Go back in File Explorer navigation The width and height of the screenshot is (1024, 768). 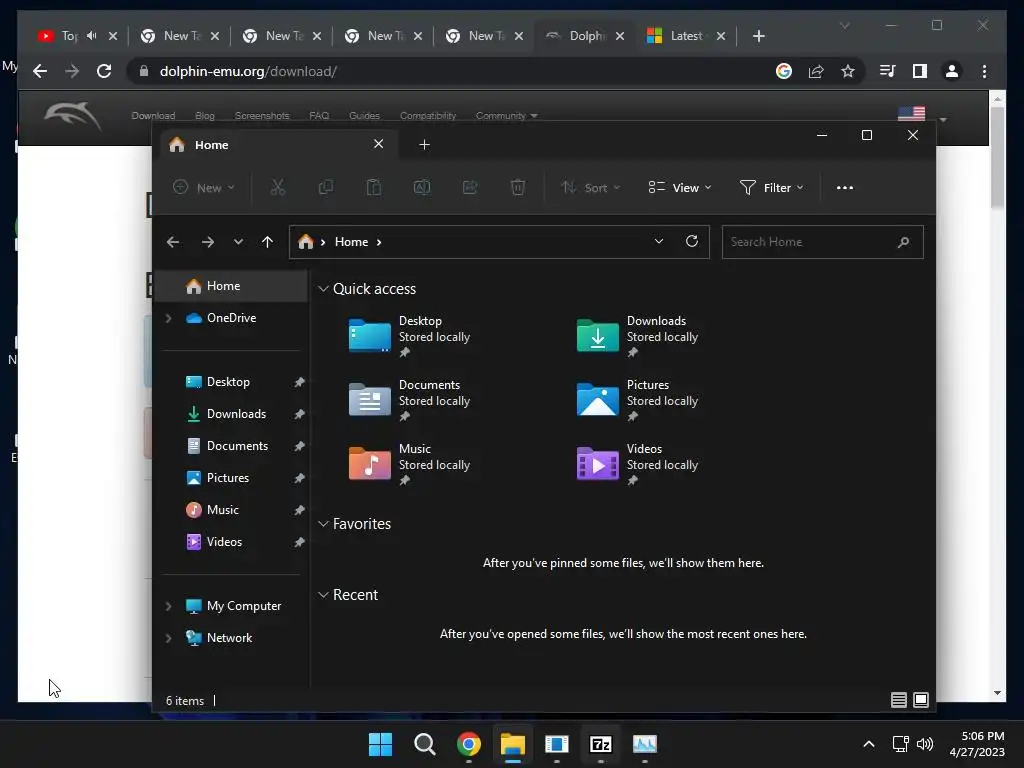(173, 242)
